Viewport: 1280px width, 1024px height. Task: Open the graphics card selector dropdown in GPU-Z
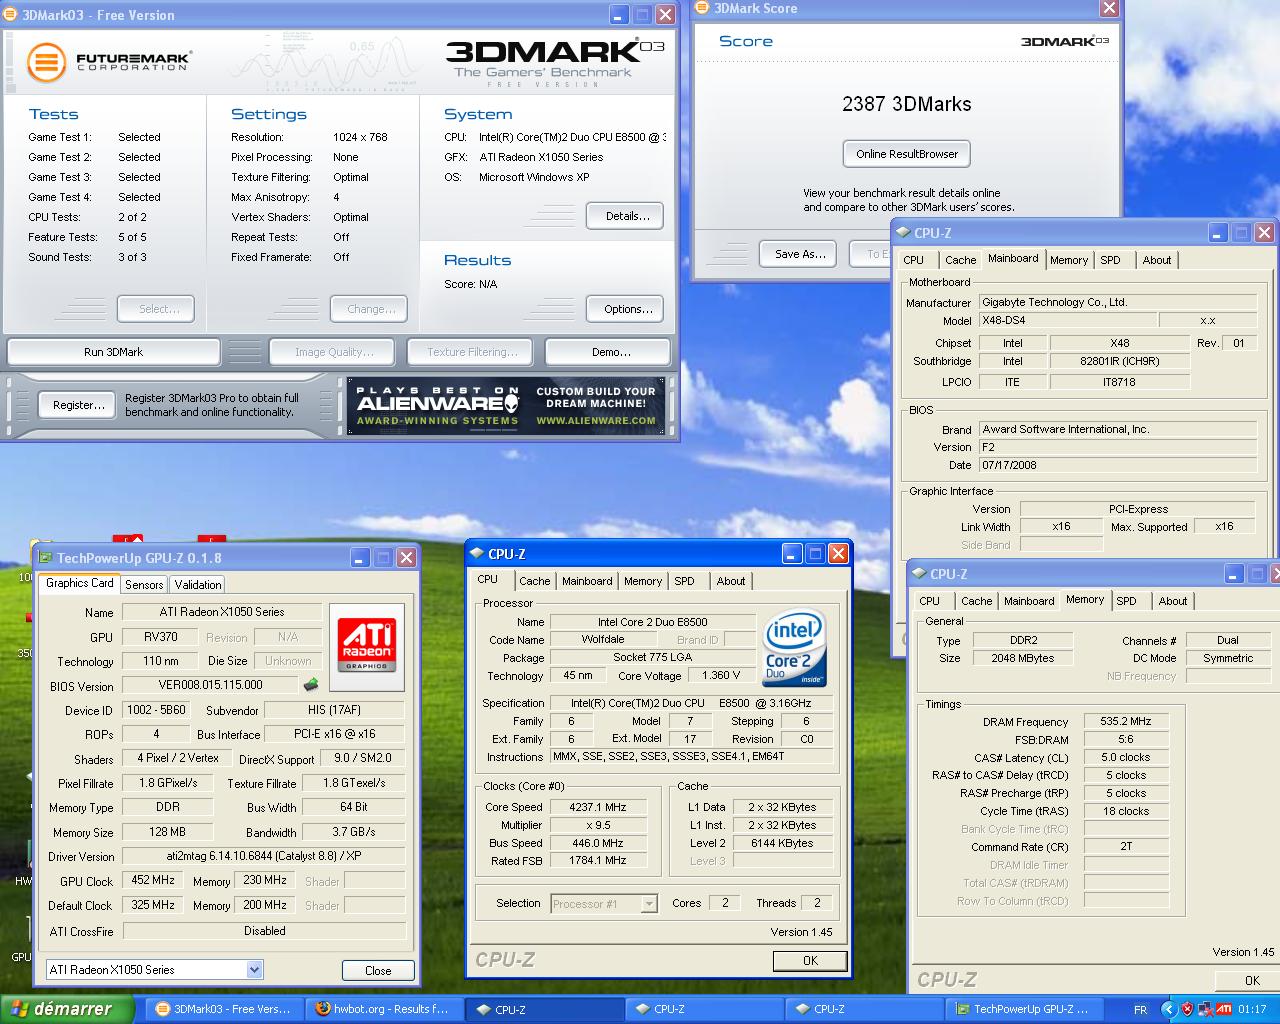tap(254, 969)
